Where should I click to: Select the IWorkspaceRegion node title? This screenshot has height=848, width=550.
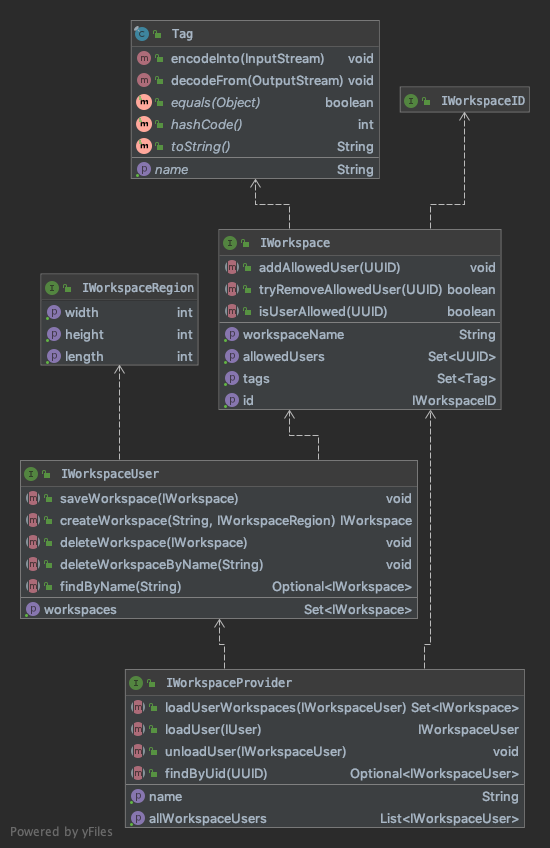point(138,288)
